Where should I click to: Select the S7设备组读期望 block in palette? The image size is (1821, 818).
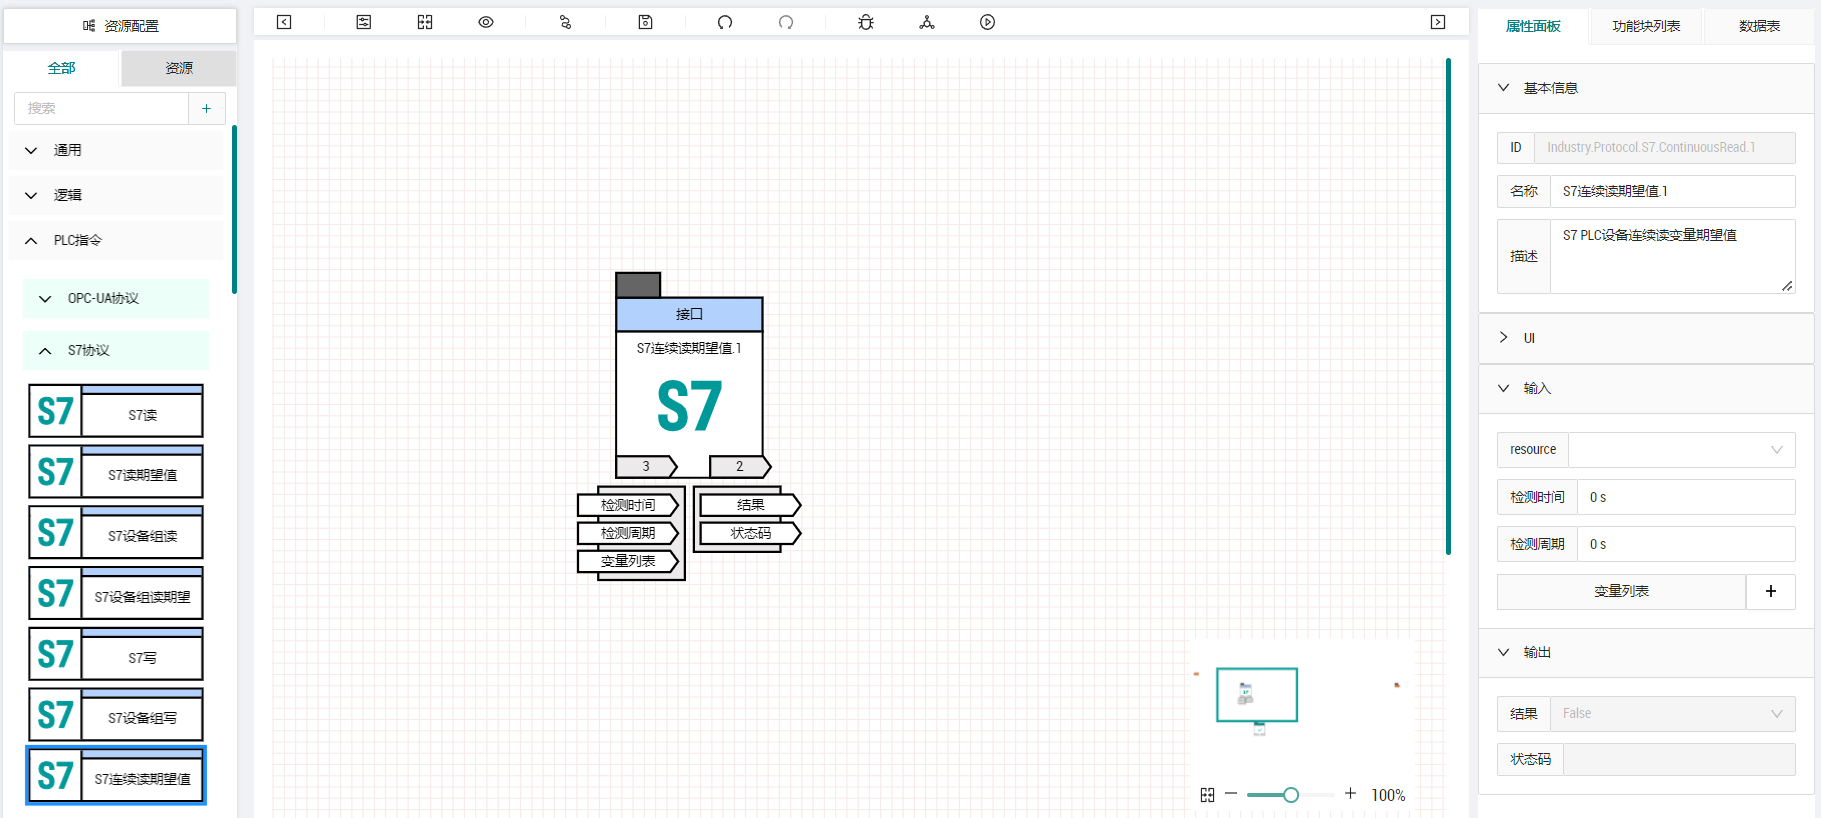(116, 593)
